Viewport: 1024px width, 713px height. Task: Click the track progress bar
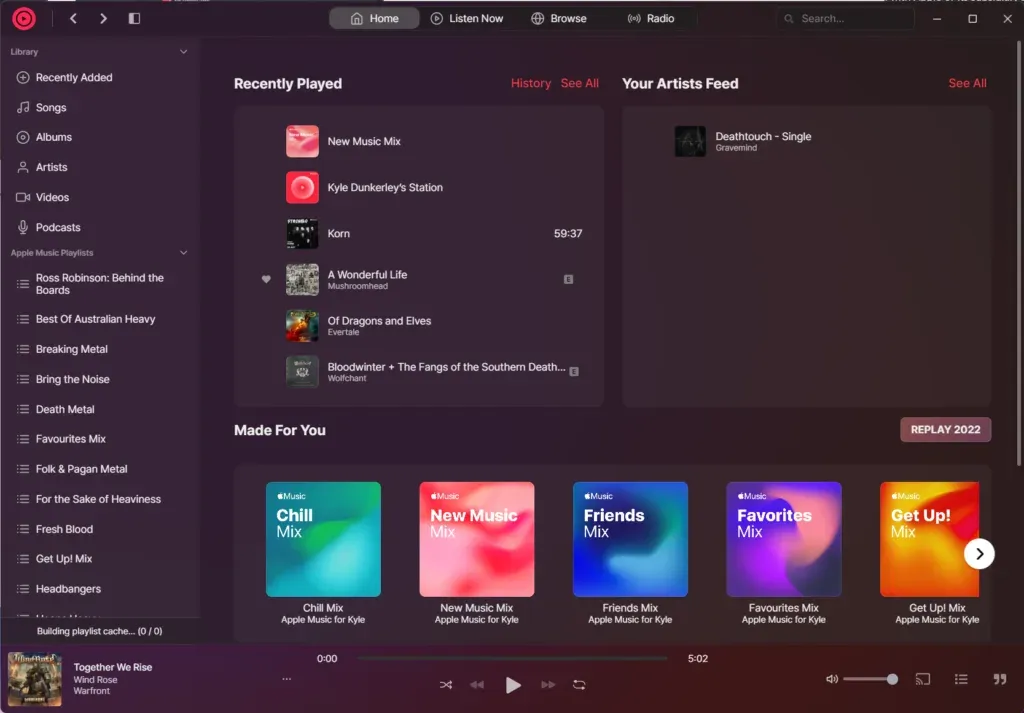513,658
